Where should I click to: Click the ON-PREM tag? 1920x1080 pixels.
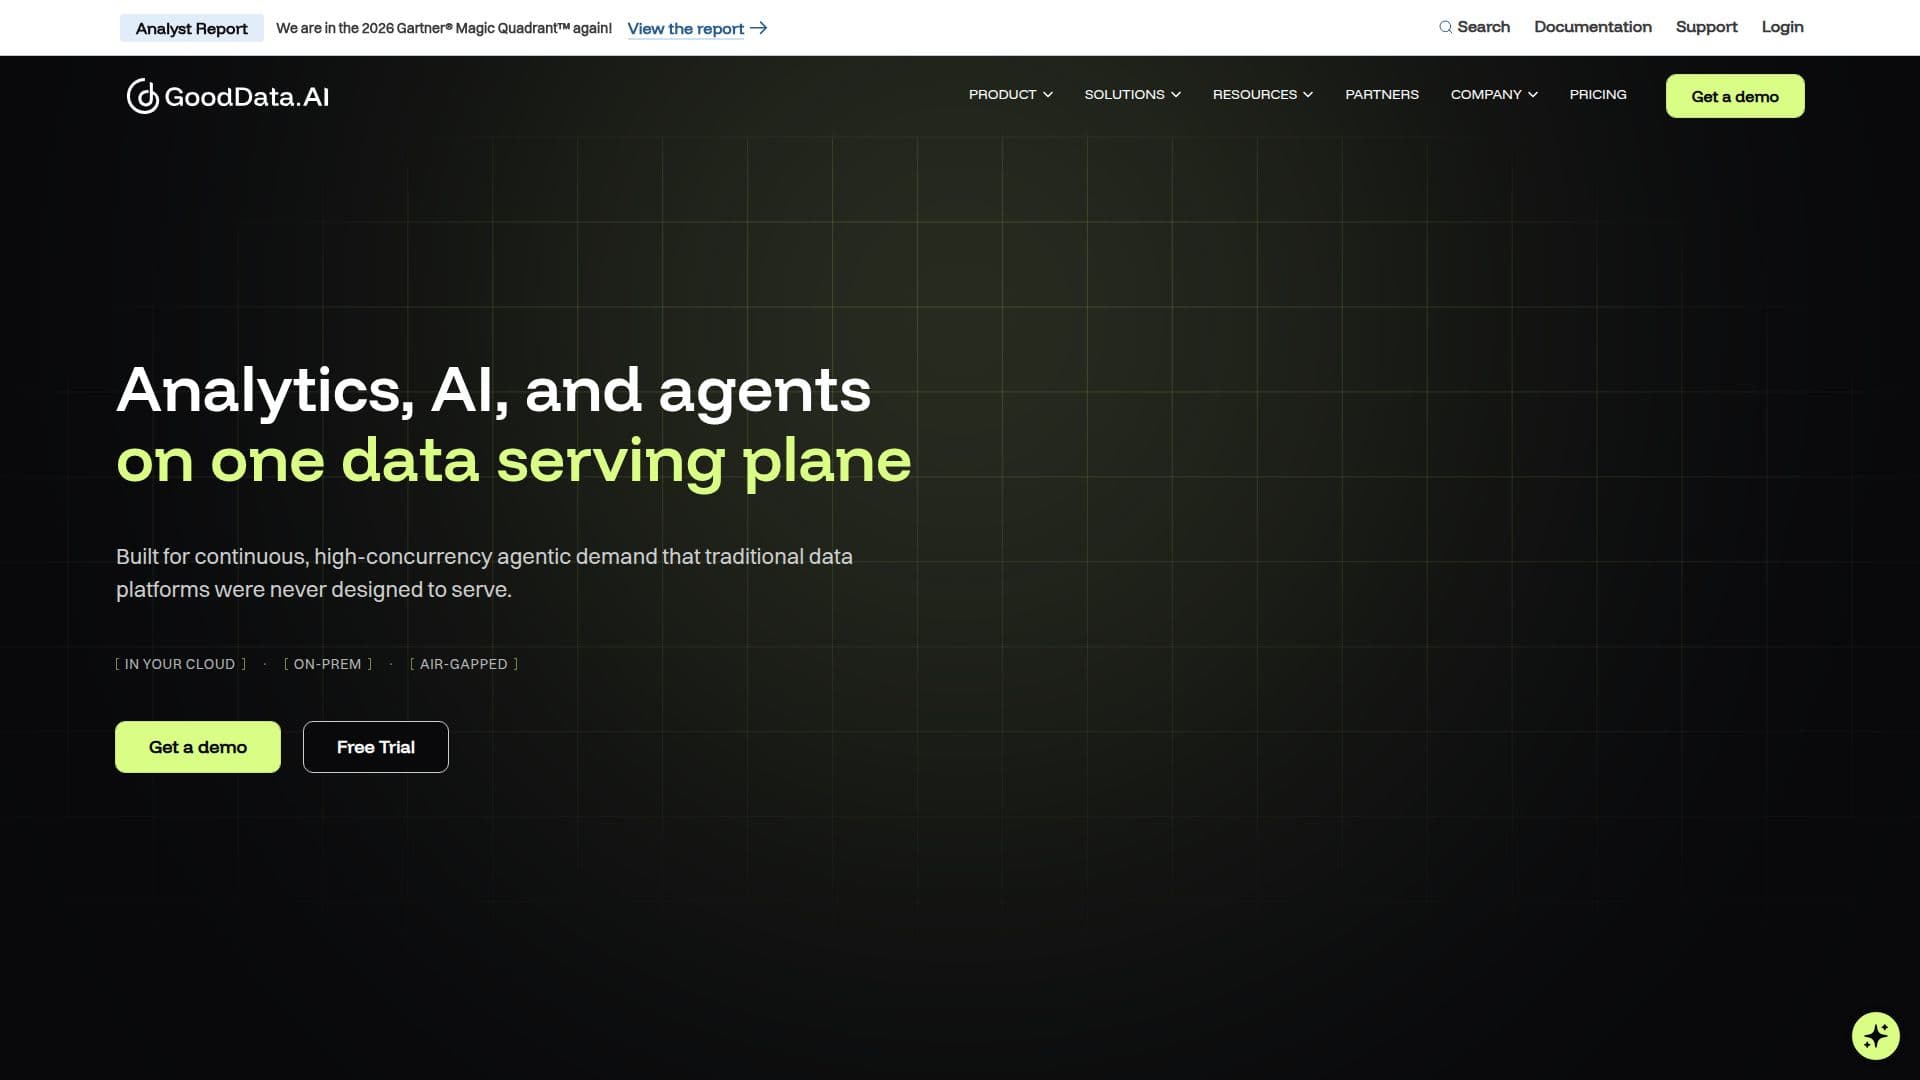point(328,664)
